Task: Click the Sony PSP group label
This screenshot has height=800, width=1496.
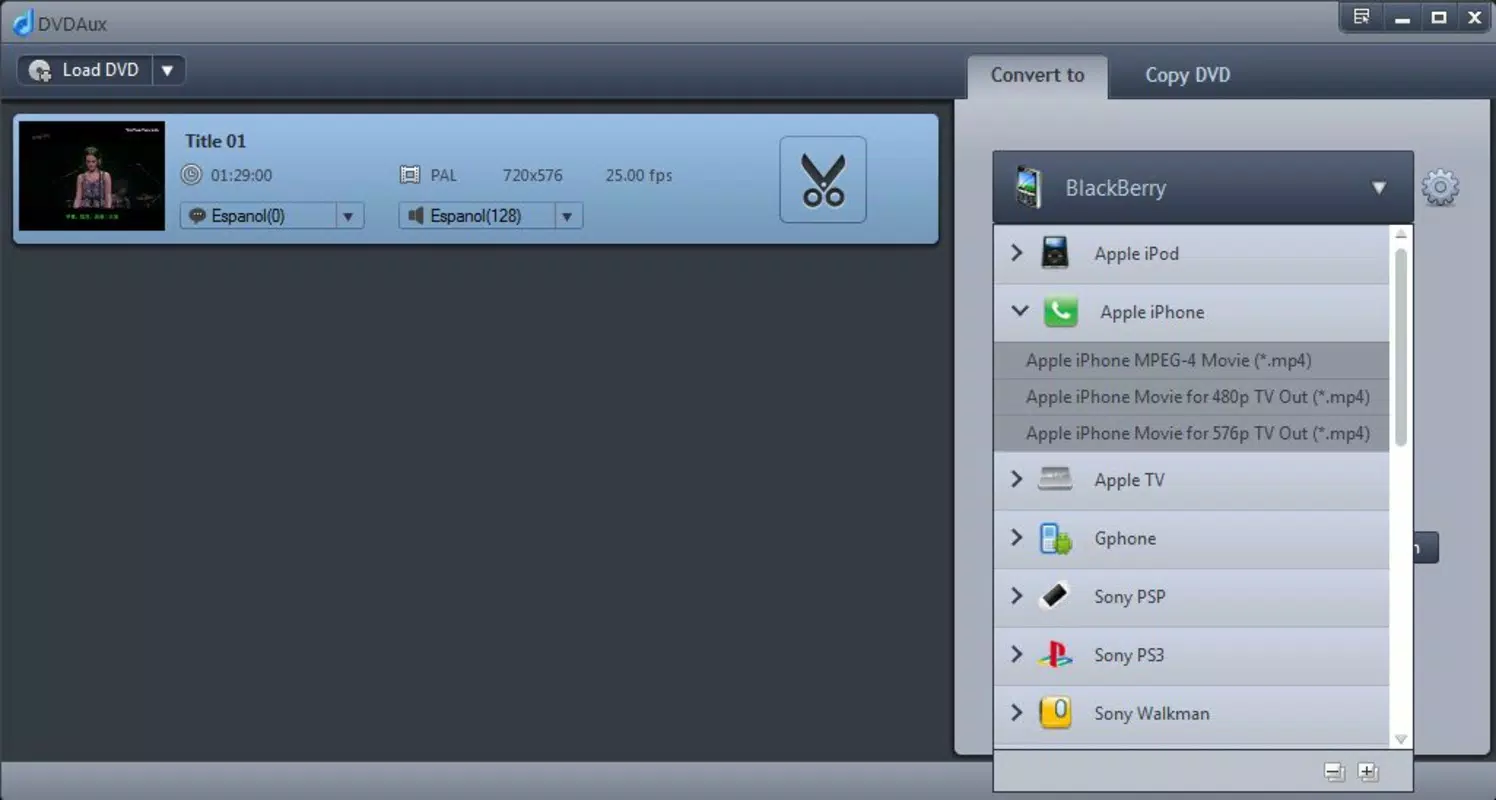Action: tap(1129, 597)
